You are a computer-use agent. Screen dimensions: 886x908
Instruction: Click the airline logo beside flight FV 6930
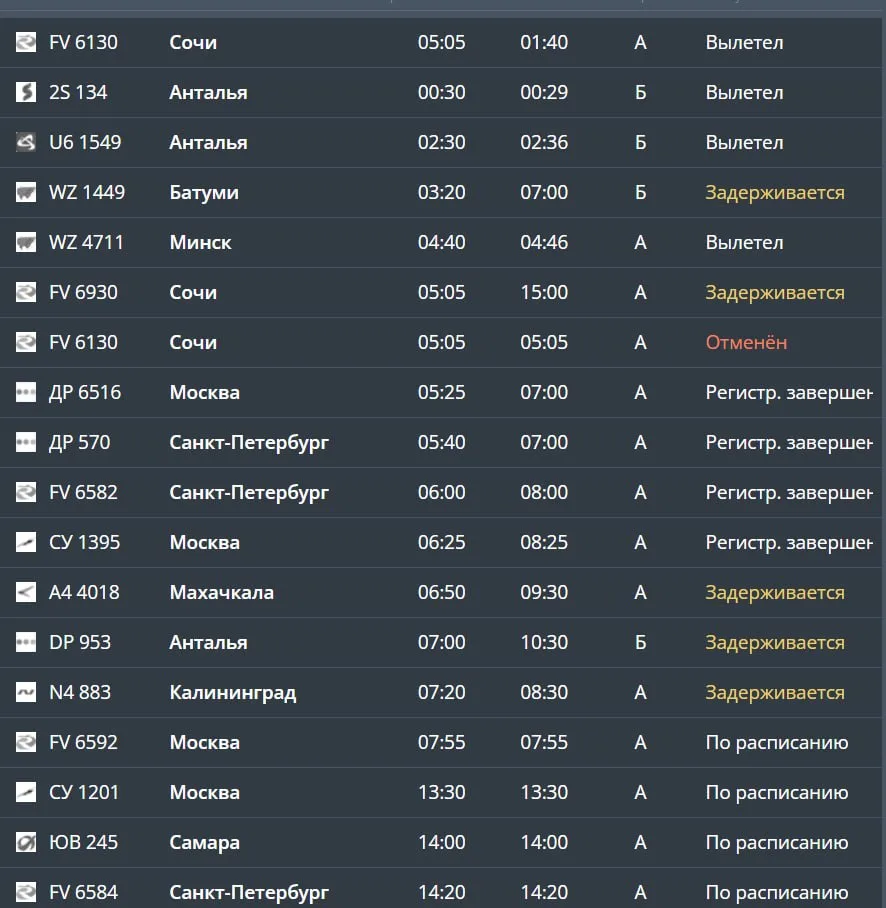[x=25, y=292]
